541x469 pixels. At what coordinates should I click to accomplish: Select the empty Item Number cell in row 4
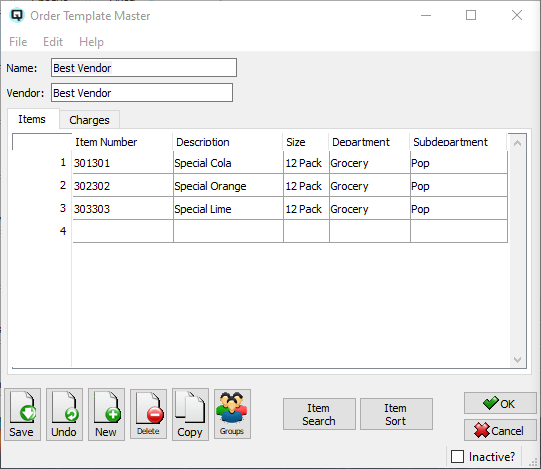click(123, 231)
